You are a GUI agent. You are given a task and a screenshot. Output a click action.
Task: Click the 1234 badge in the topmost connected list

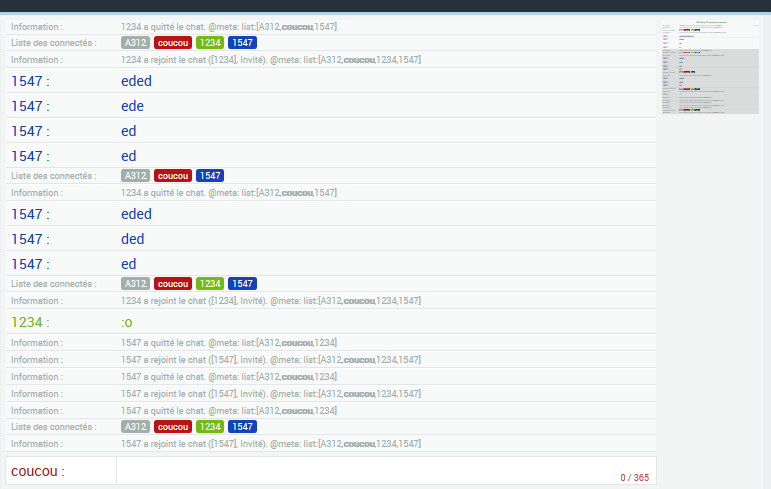210,43
